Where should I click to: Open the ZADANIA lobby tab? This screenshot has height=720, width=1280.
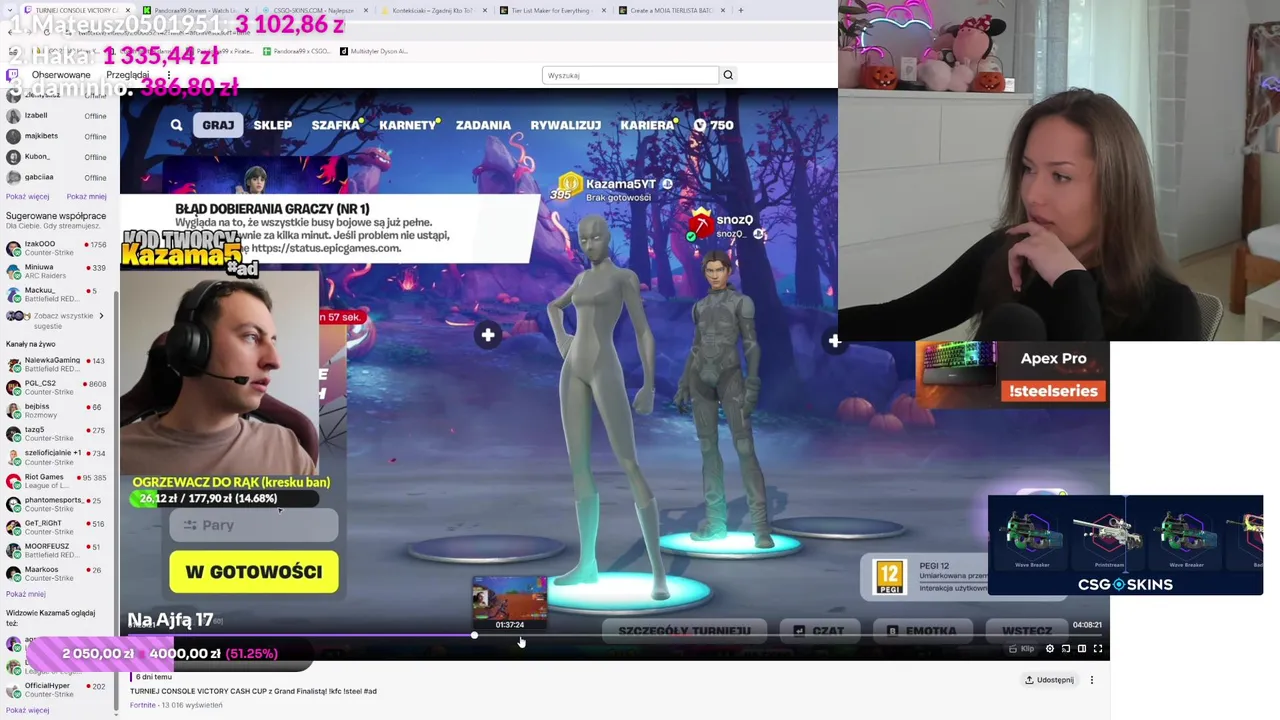[483, 125]
